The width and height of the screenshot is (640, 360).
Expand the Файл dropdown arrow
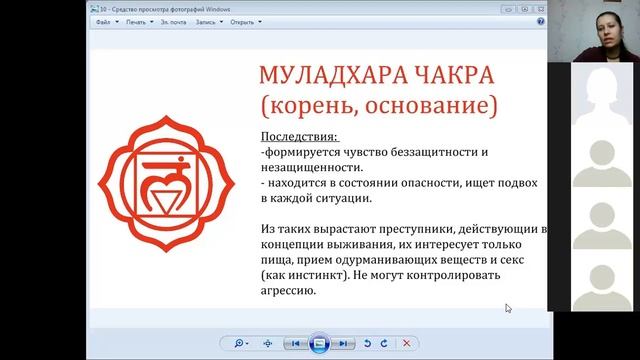(x=117, y=22)
